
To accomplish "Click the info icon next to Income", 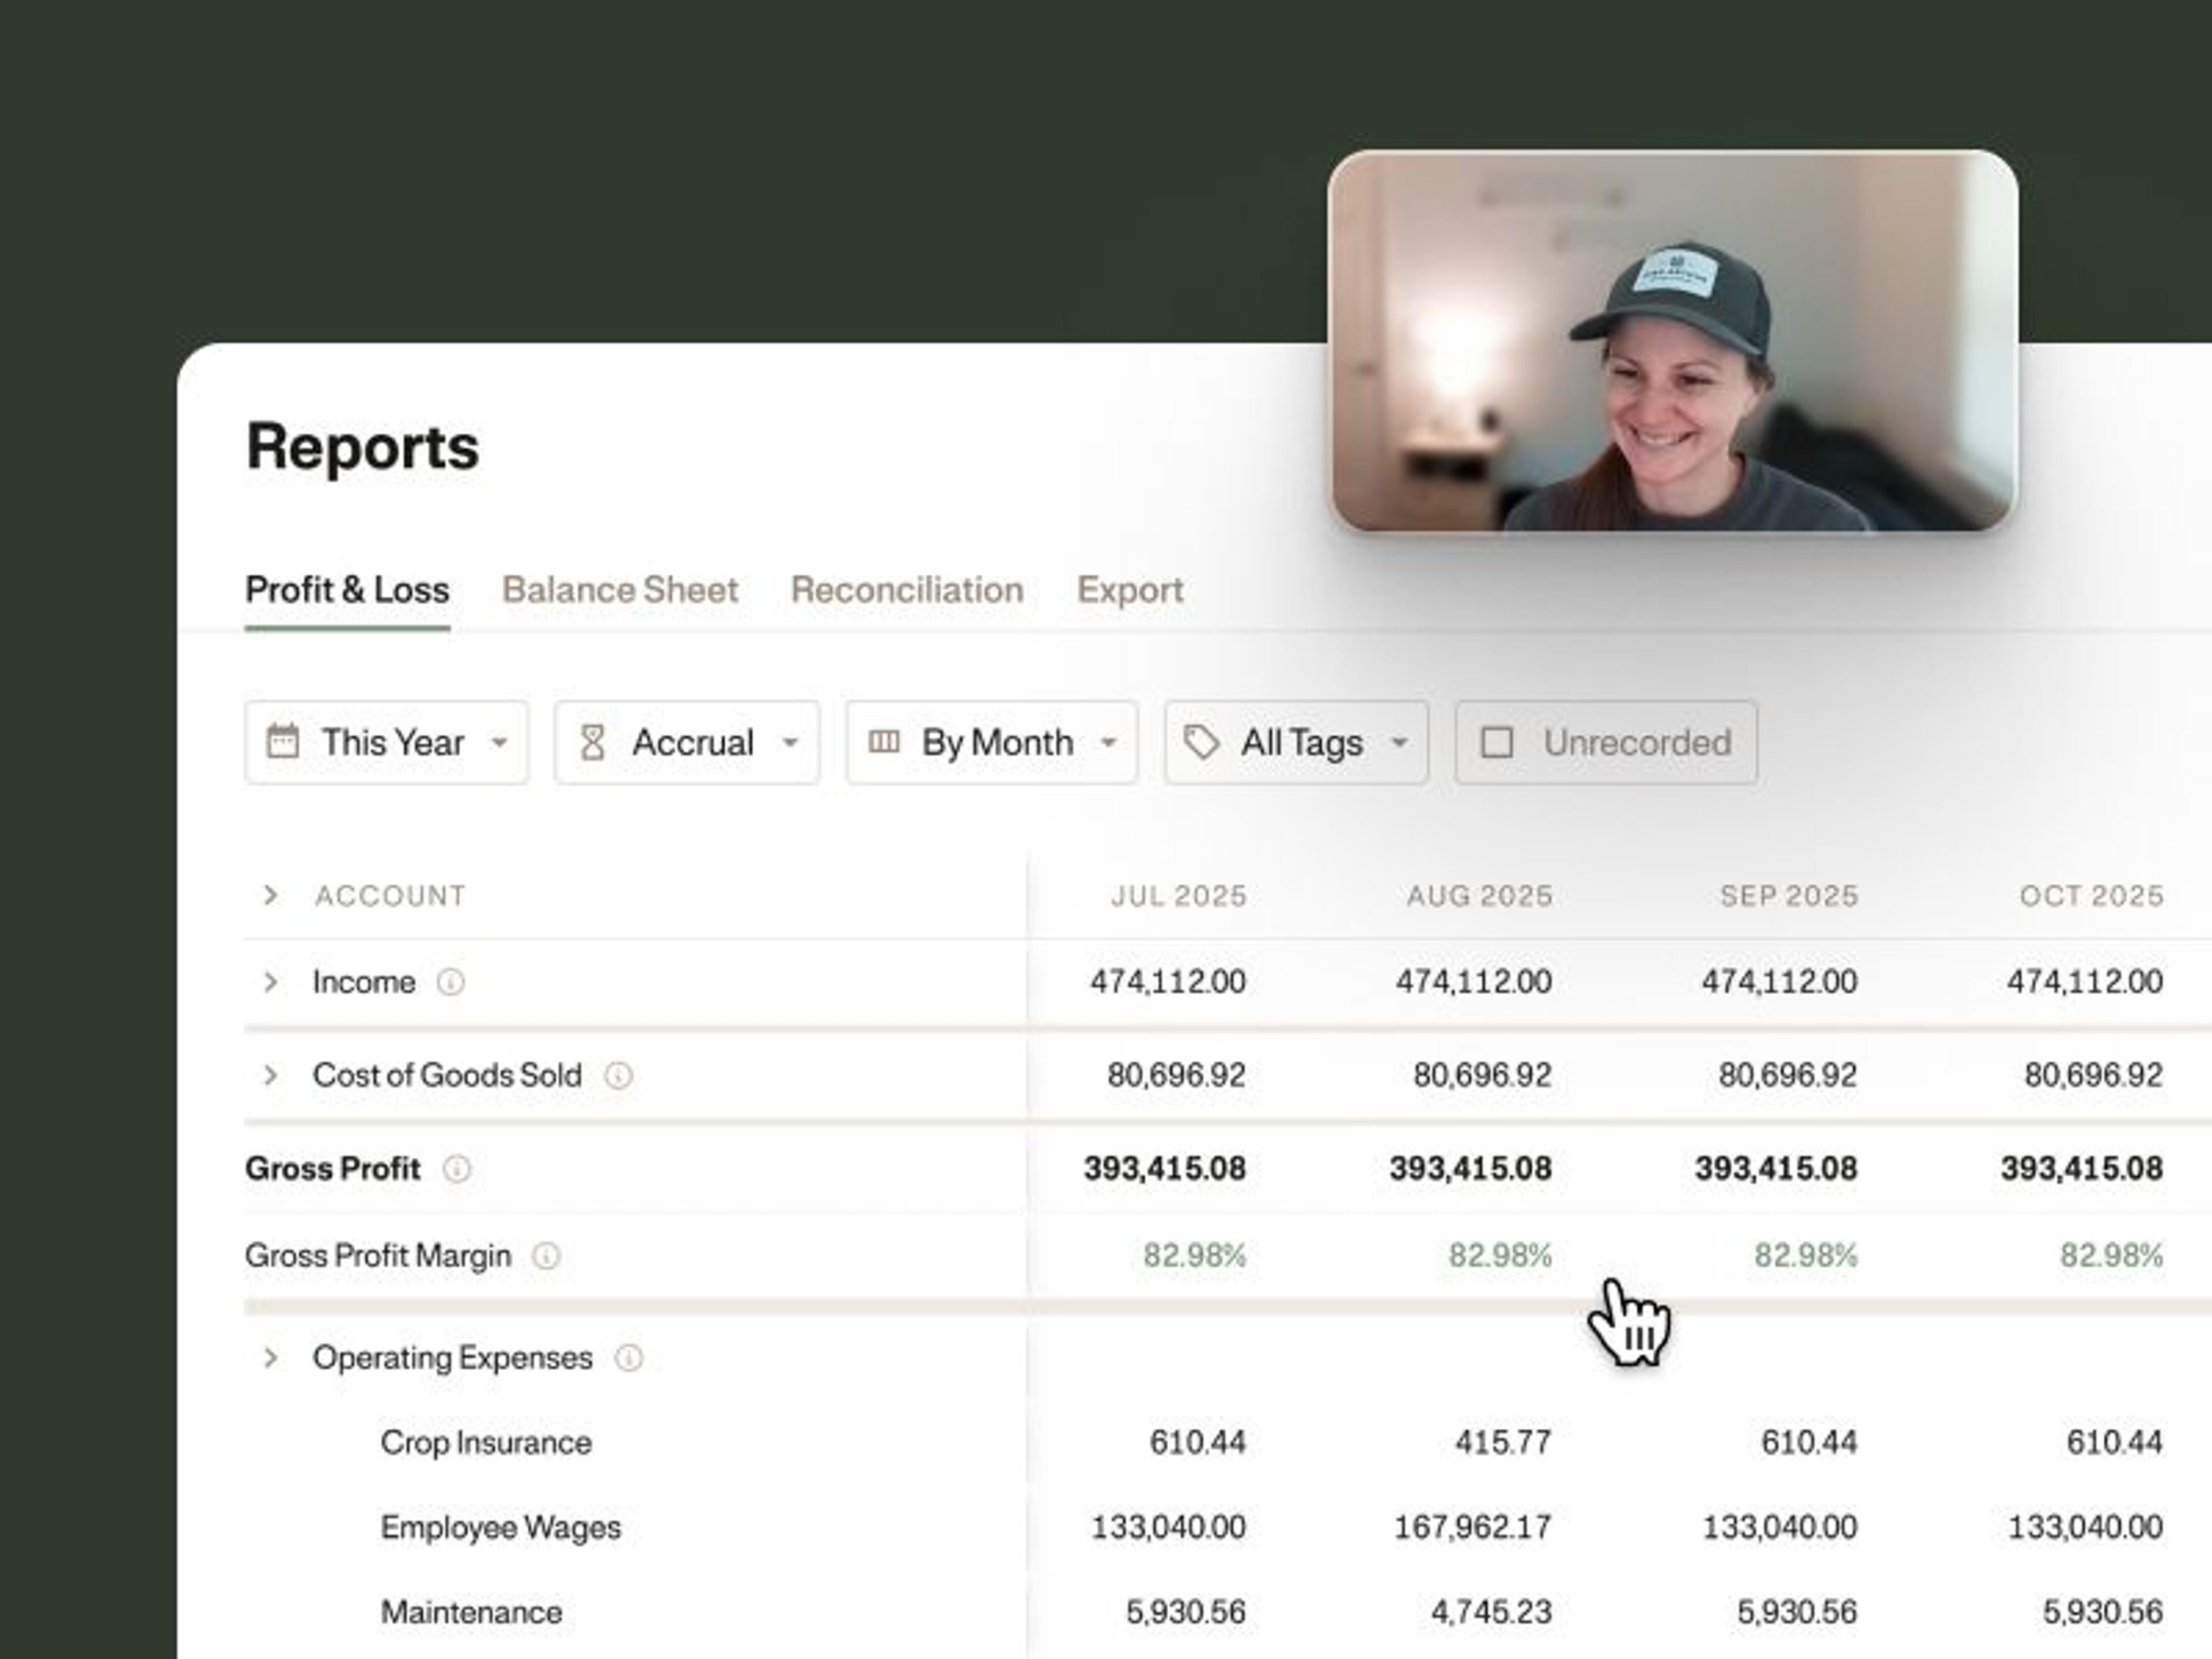I will 450,982.
